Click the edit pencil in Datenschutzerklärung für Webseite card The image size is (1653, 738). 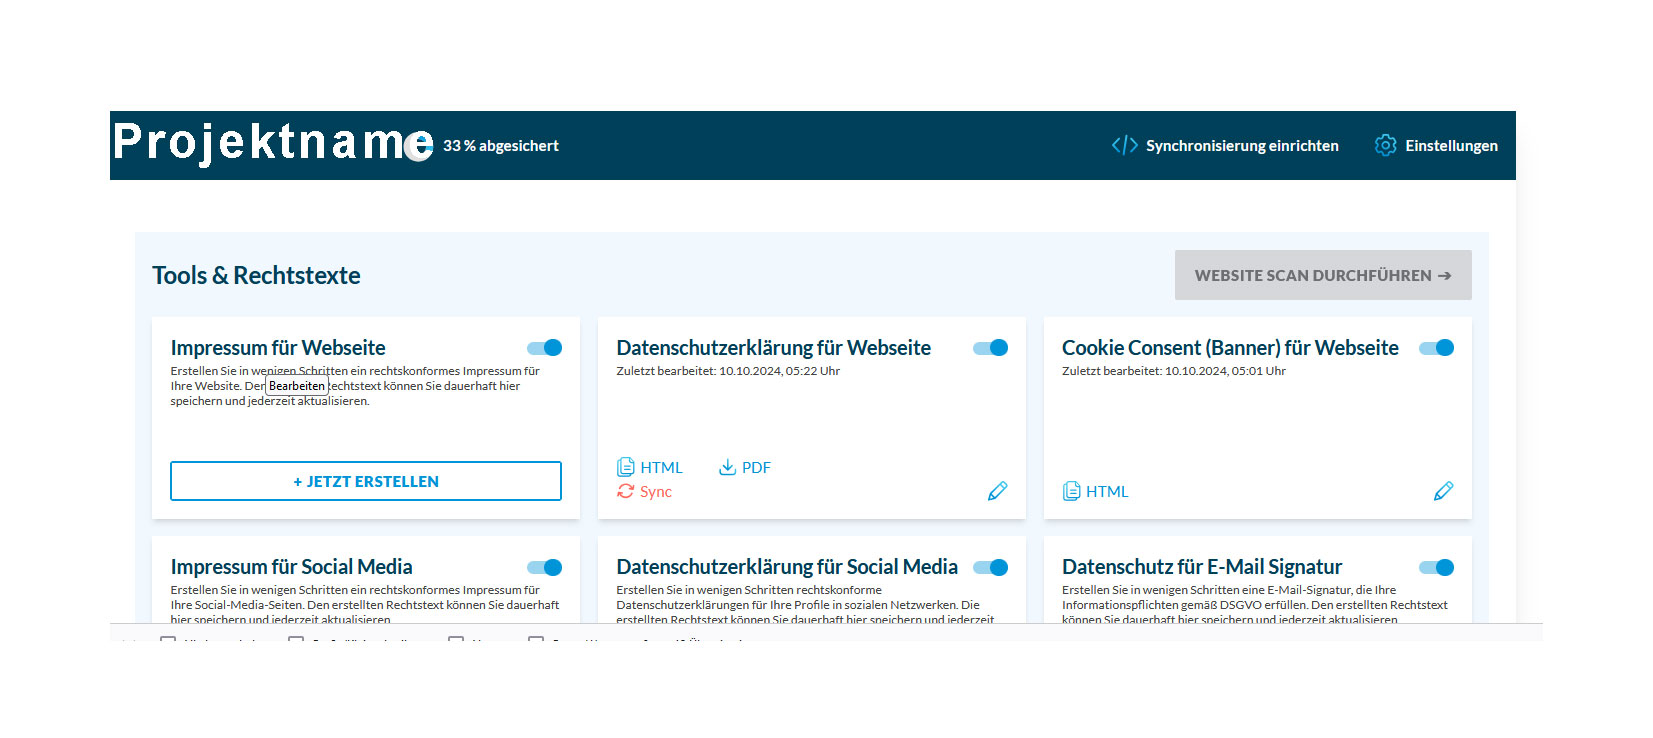tap(997, 491)
